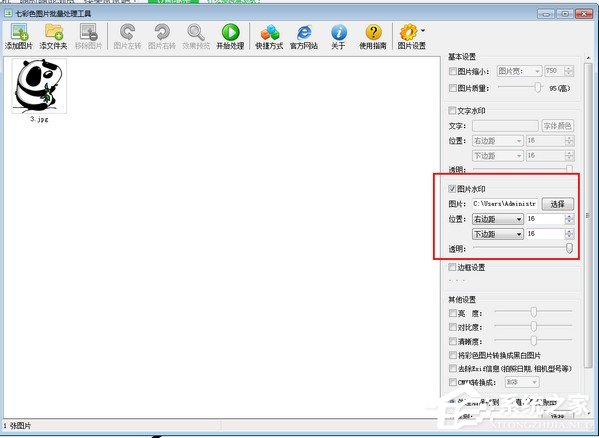This screenshot has width=599, height=438.
Task: Select the 3.jpg panda thumbnail
Action: tap(39, 86)
